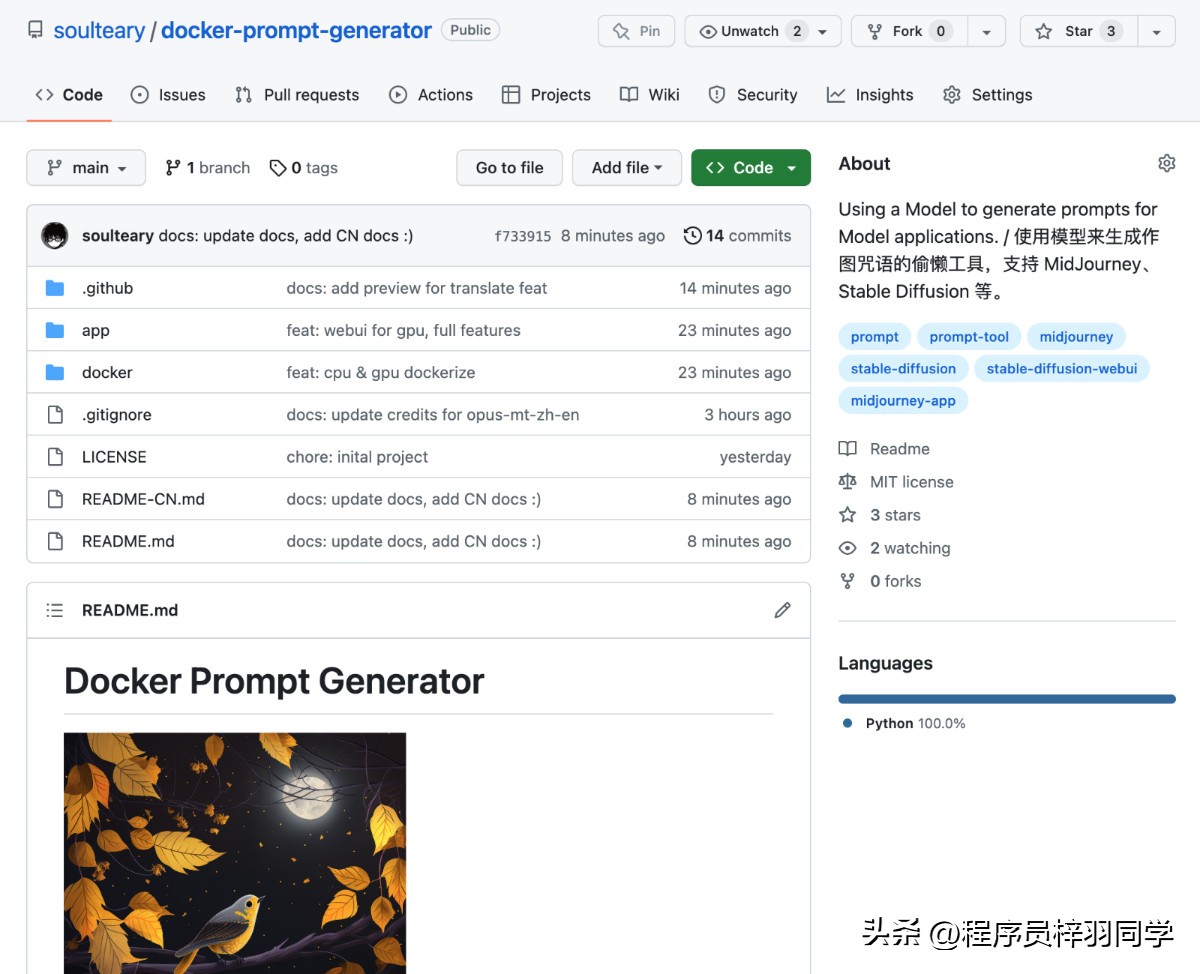Click the About section settings gear icon
This screenshot has height=974, width=1200.
point(1166,163)
